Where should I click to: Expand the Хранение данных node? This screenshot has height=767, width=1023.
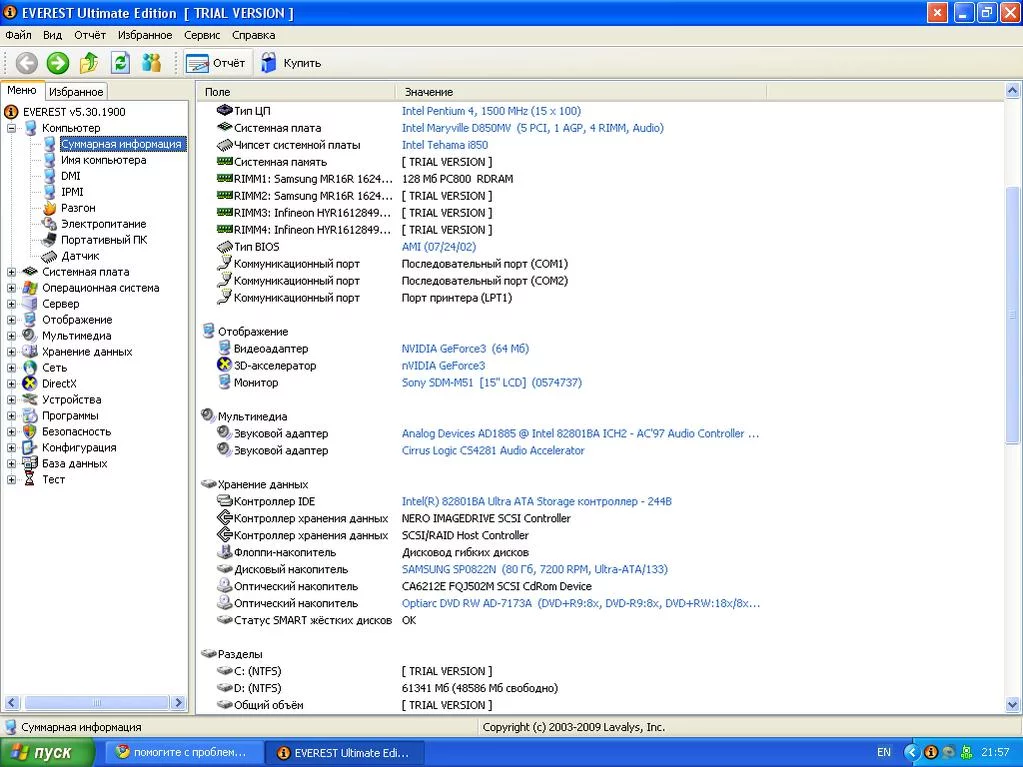(11, 352)
